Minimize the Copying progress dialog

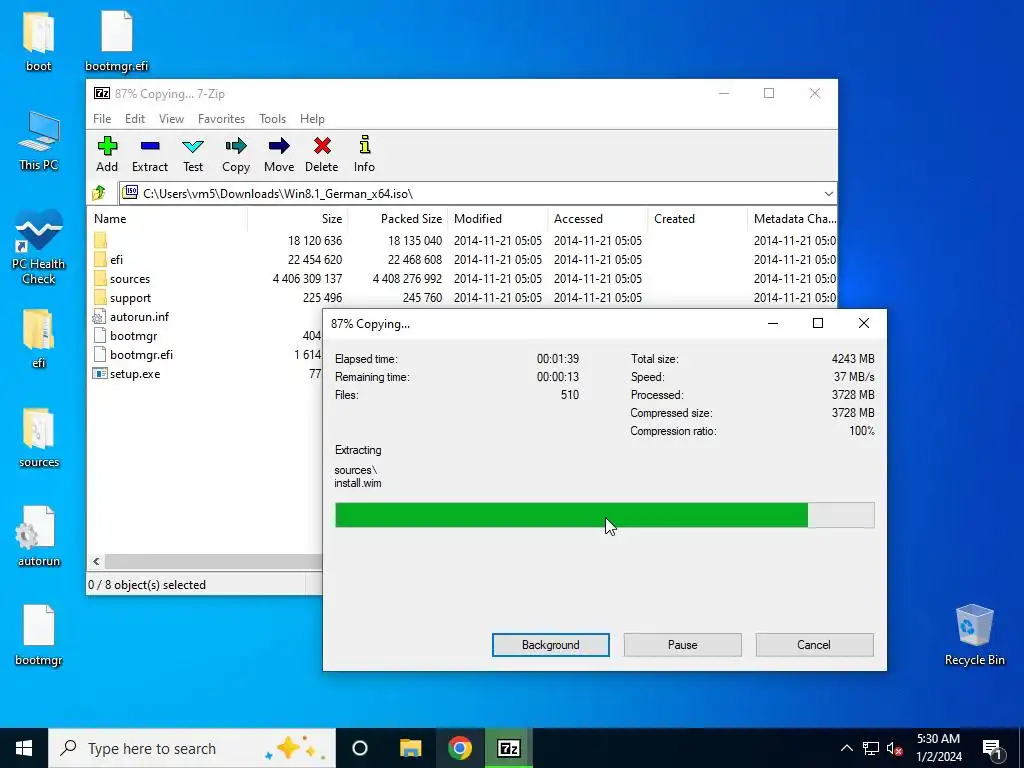tap(773, 323)
